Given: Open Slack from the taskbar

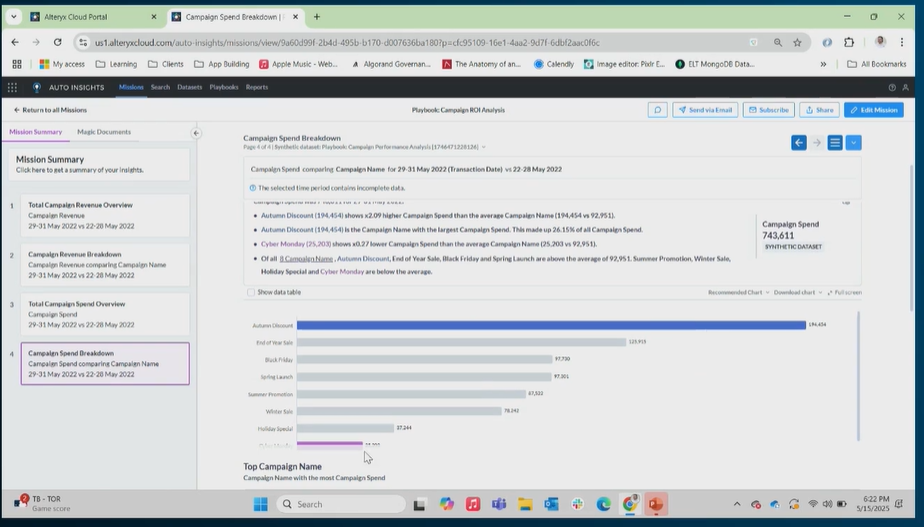Looking at the screenshot, I should pos(578,504).
